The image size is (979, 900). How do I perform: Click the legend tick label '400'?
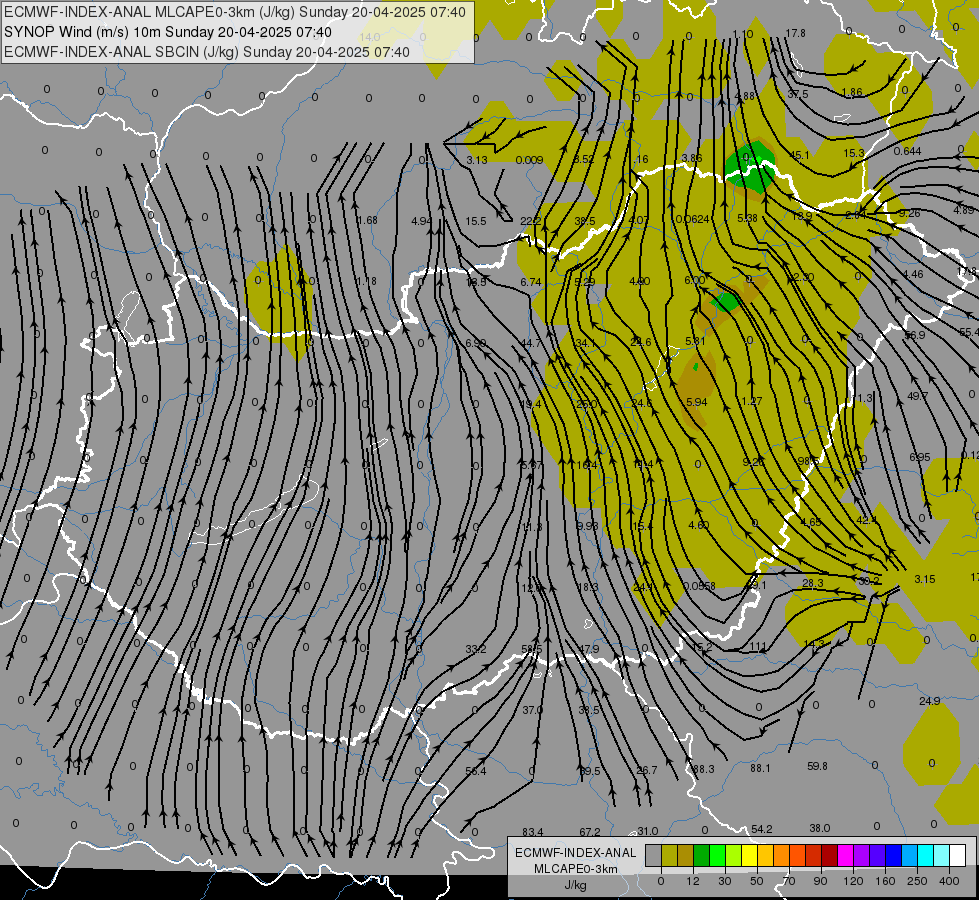tap(948, 881)
